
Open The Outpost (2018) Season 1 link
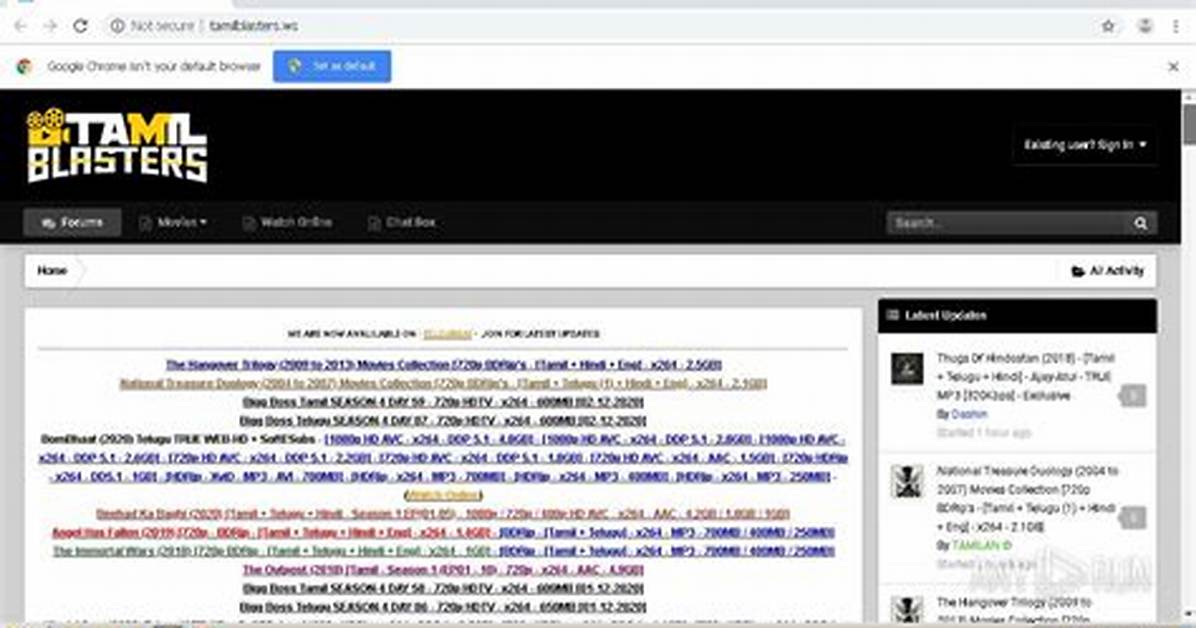tap(443, 570)
